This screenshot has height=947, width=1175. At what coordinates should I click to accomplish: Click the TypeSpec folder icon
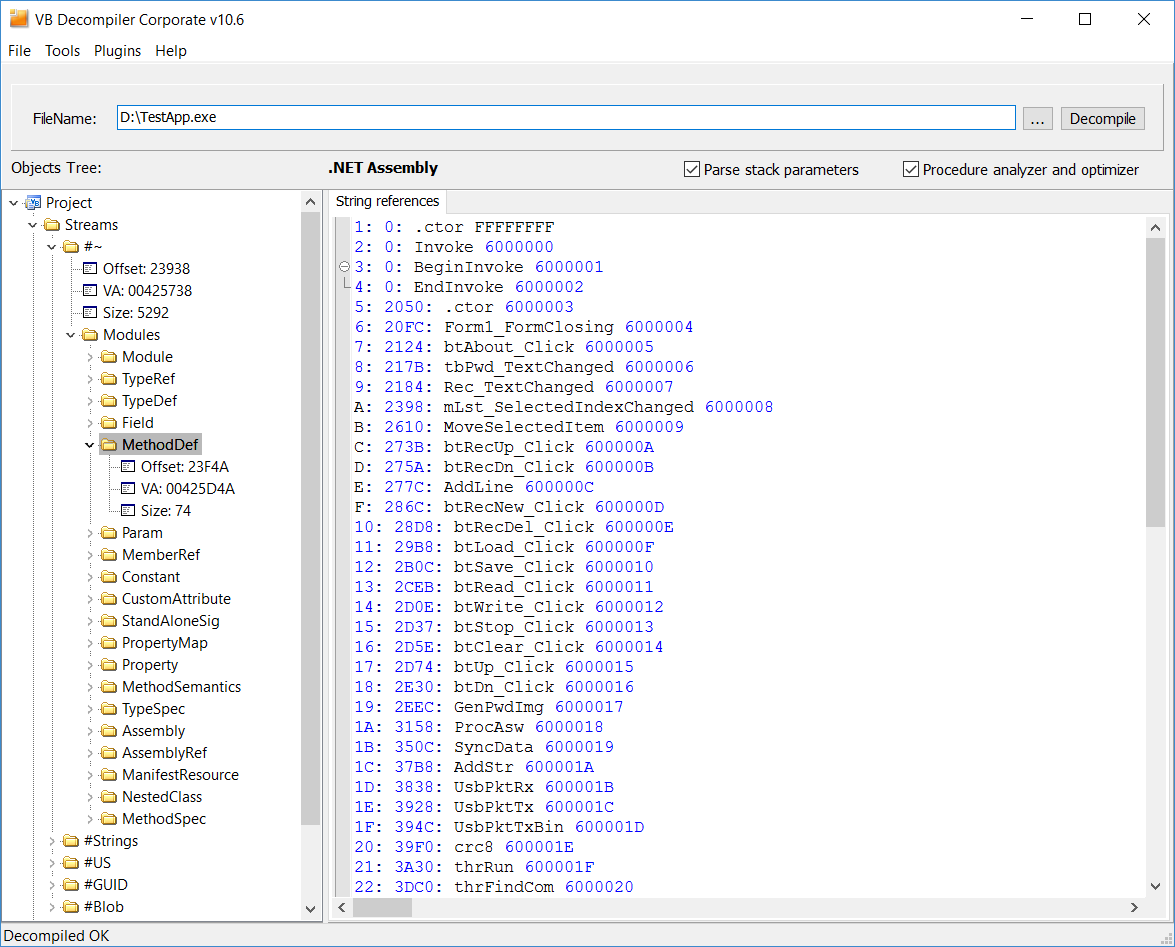tap(109, 709)
